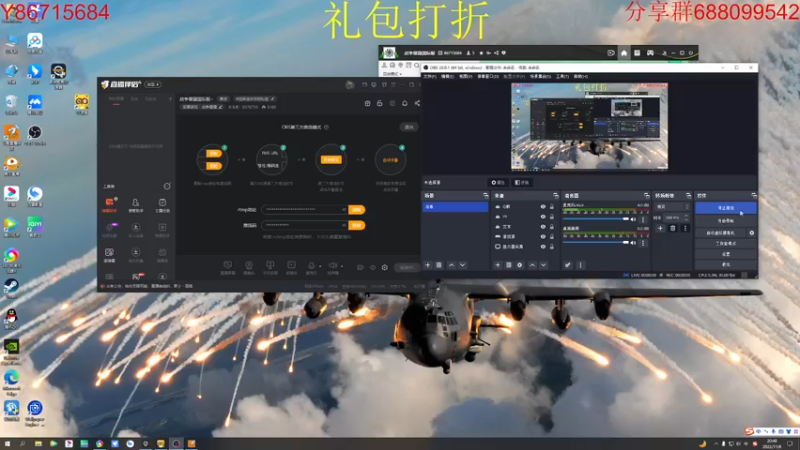Viewport: 800px width, 450px height.
Task: Add a new source in OBS Sources panel
Action: point(497,265)
